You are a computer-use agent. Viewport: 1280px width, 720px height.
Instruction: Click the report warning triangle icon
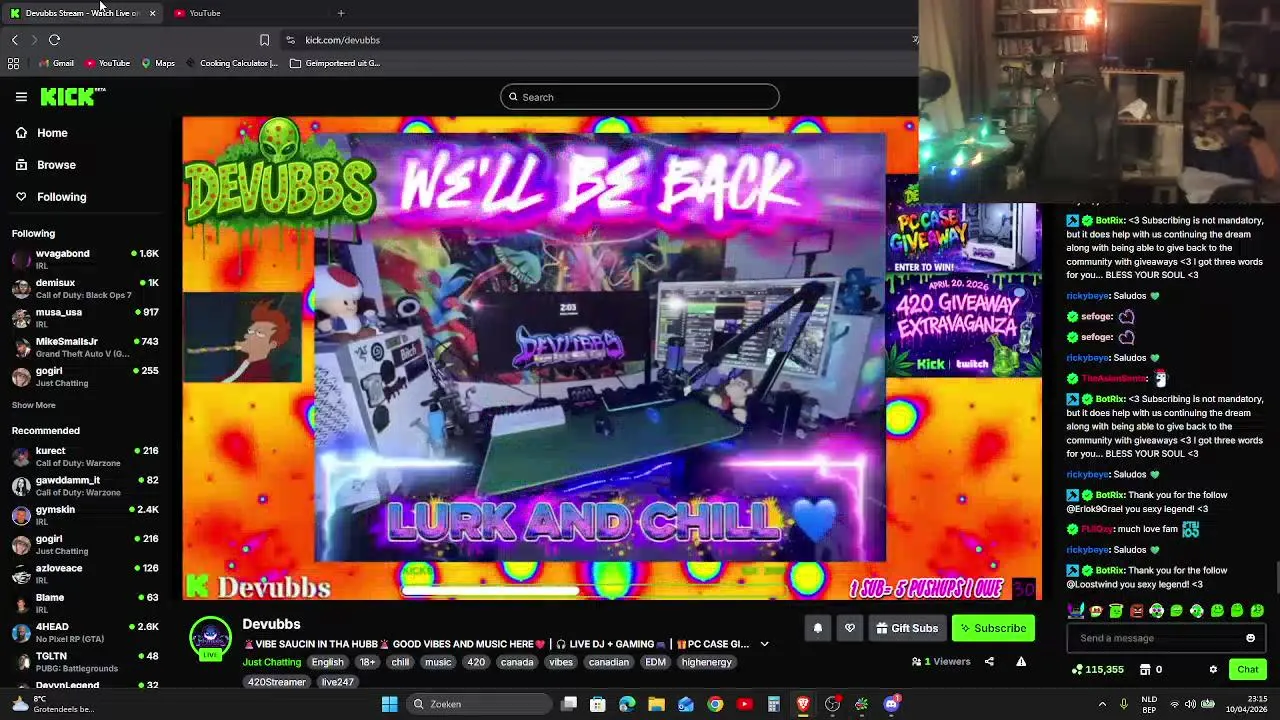[1021, 661]
